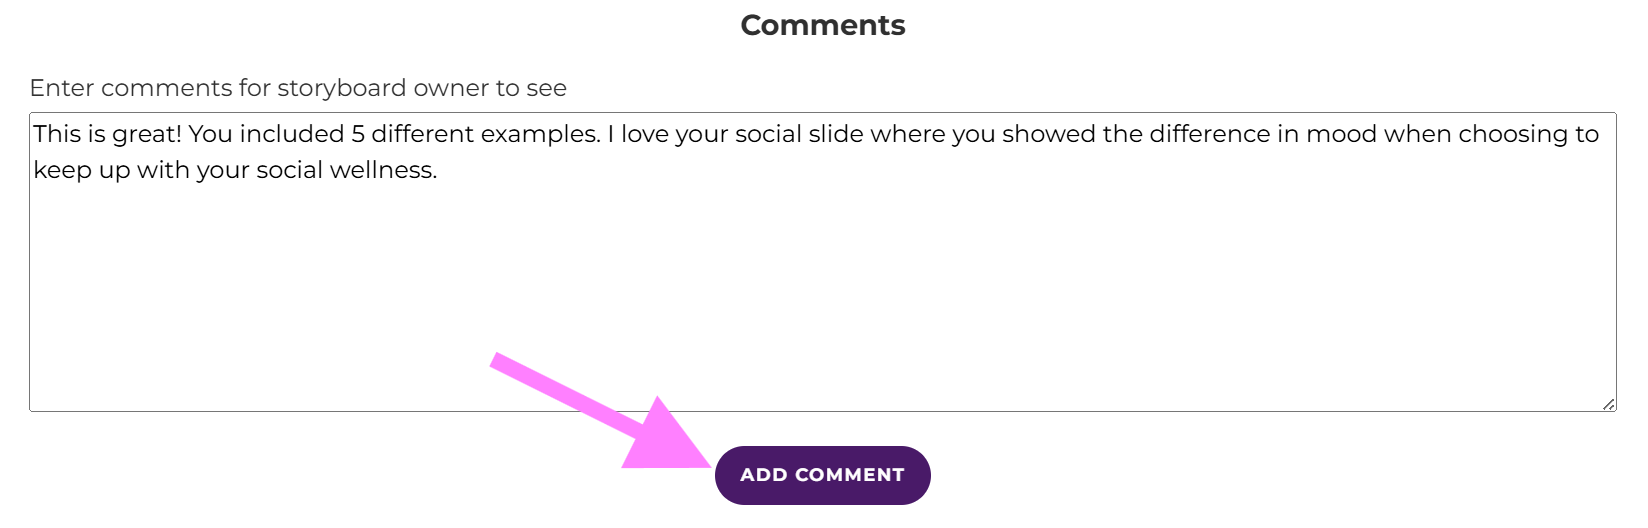Place cursor at the number "5"
The width and height of the screenshot is (1648, 528).
click(358, 134)
